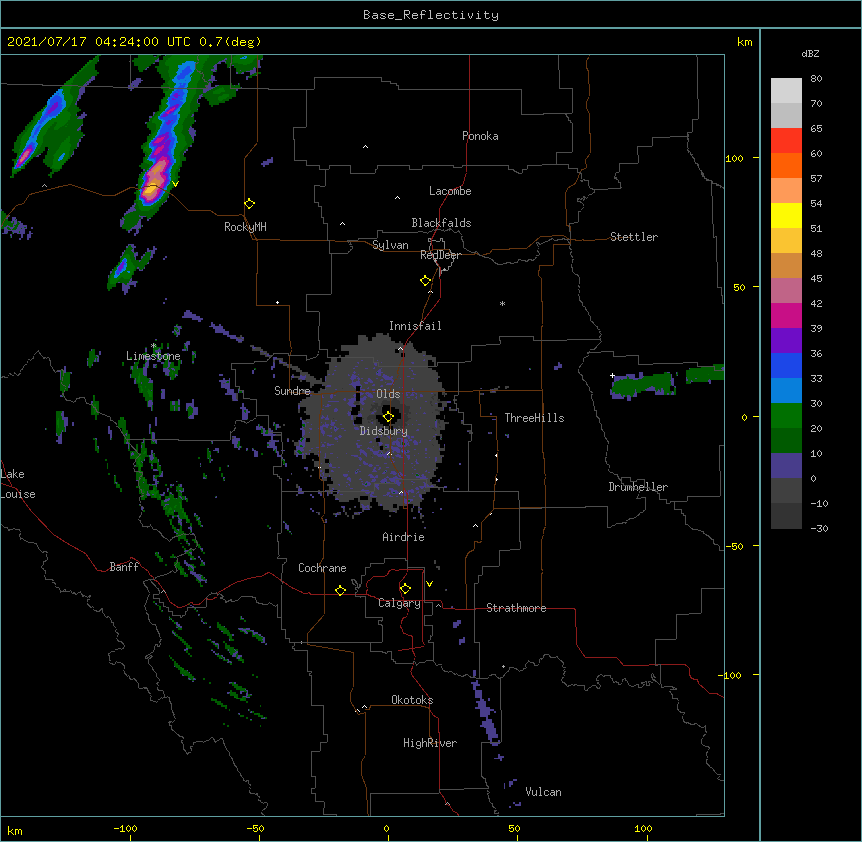Click the Base_Reflectivity title
Screen dimensions: 862x842
[x=431, y=15]
